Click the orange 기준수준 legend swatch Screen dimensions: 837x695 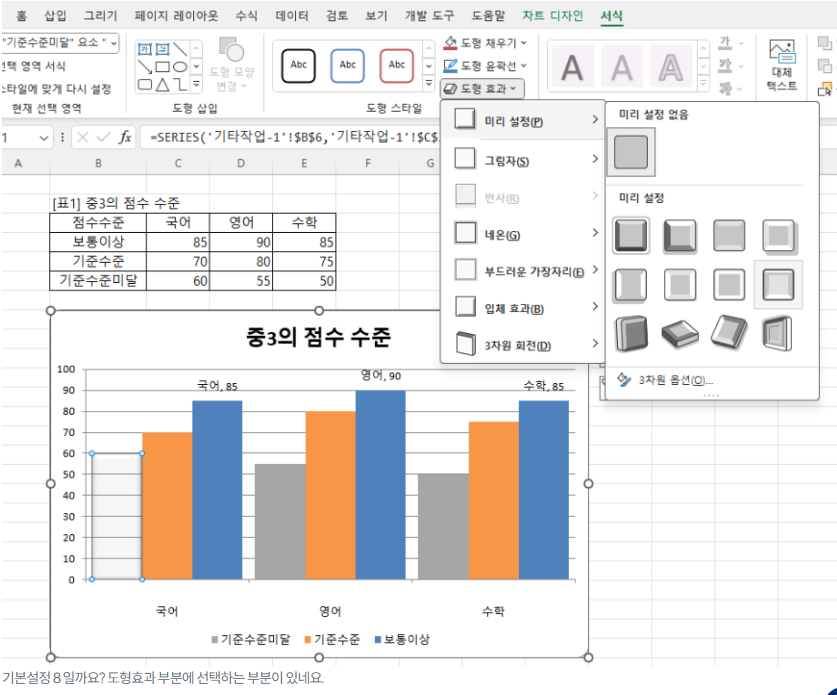(307, 639)
